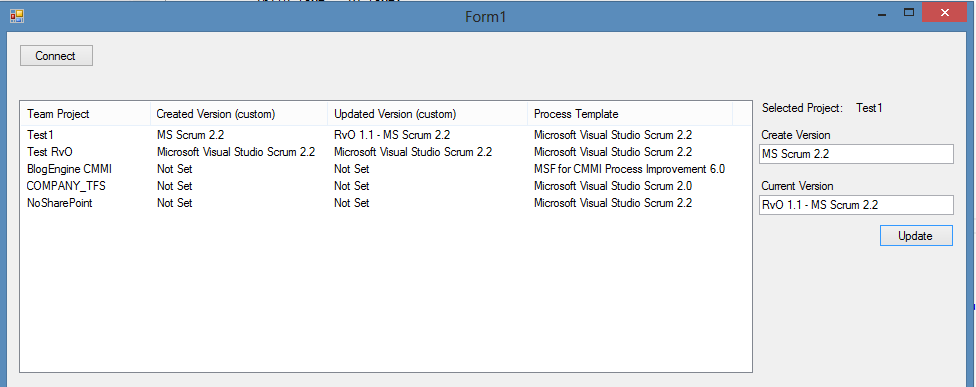Close the Form1 window

(x=944, y=13)
